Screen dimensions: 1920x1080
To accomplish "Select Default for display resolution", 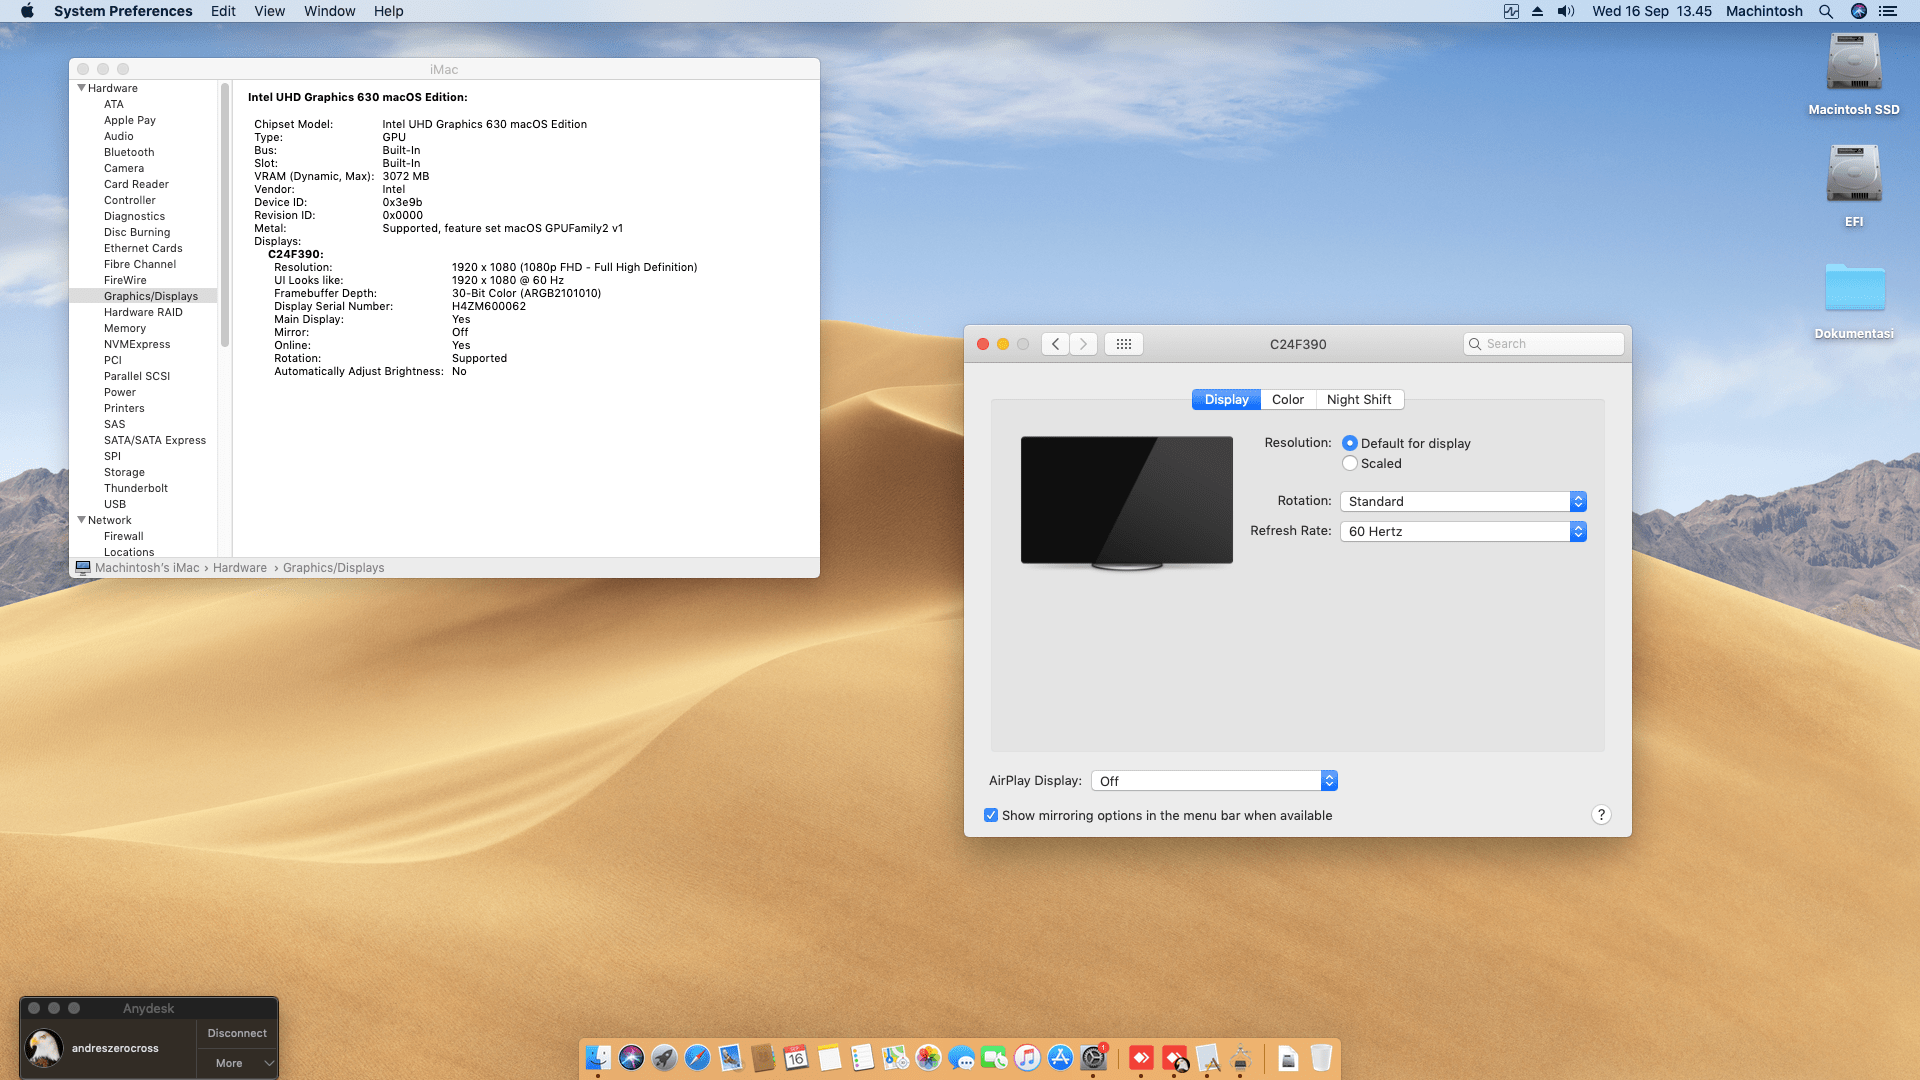I will (x=1350, y=443).
